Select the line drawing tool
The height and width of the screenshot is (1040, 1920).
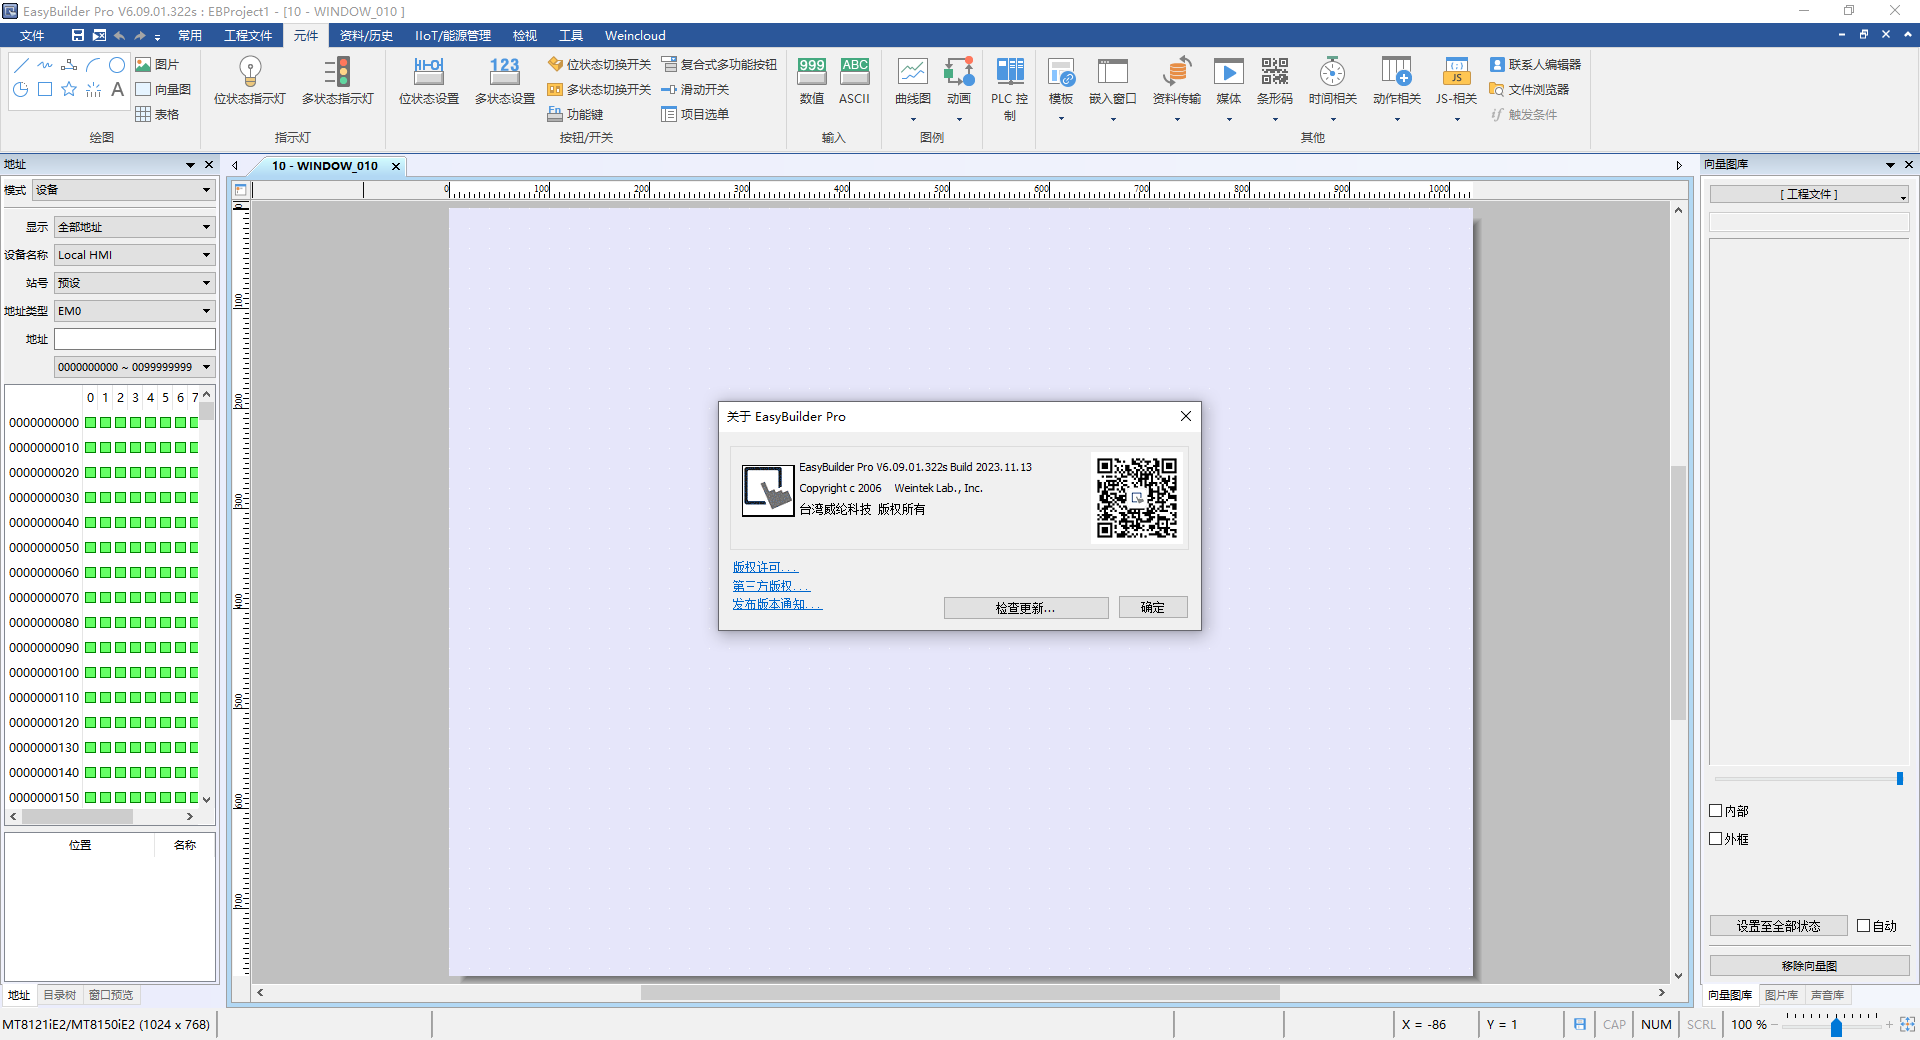[21, 65]
